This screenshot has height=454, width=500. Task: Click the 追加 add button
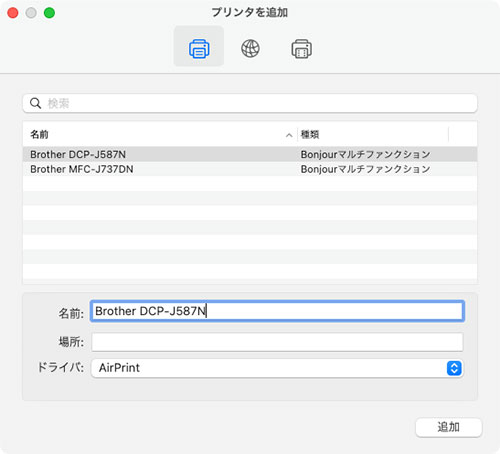click(x=449, y=427)
